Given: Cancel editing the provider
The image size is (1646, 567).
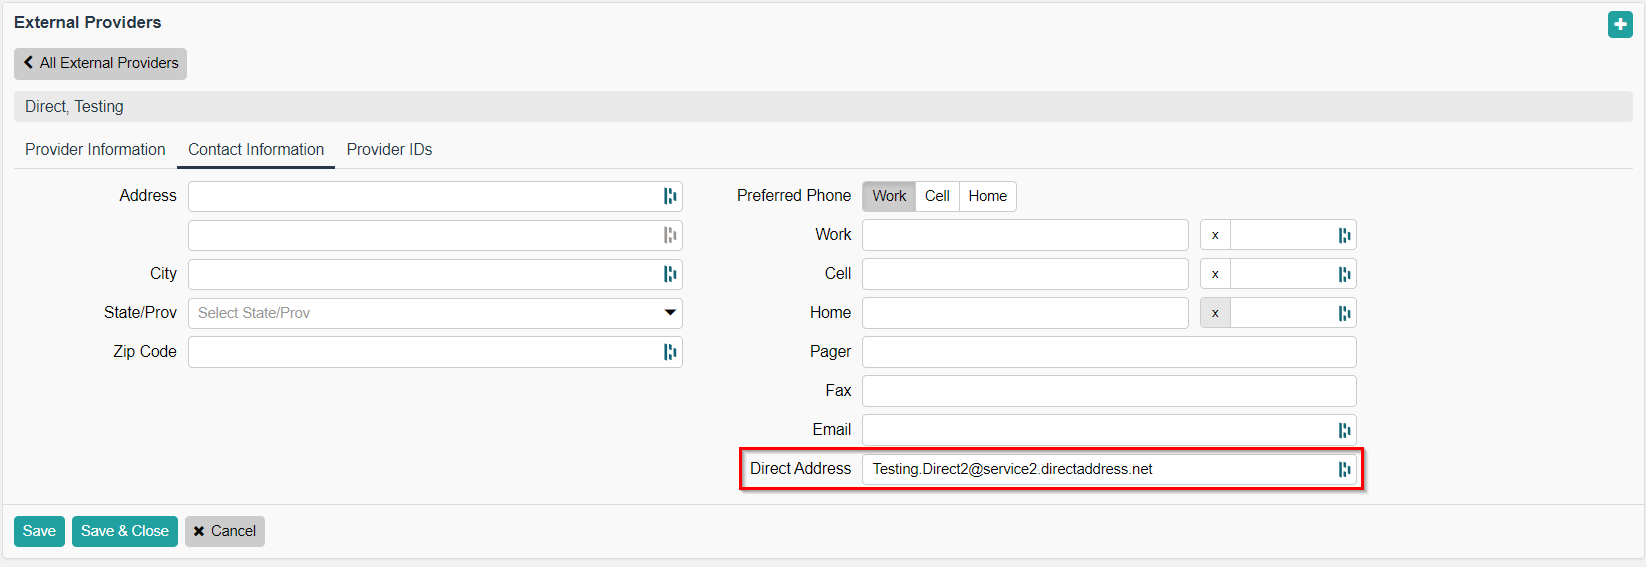Looking at the screenshot, I should click(224, 531).
